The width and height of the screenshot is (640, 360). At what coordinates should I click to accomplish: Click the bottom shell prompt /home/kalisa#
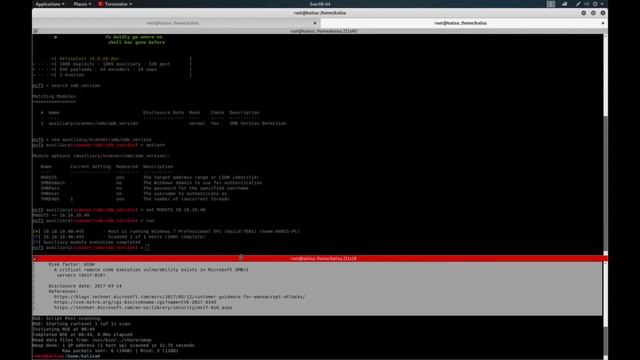pos(67,356)
